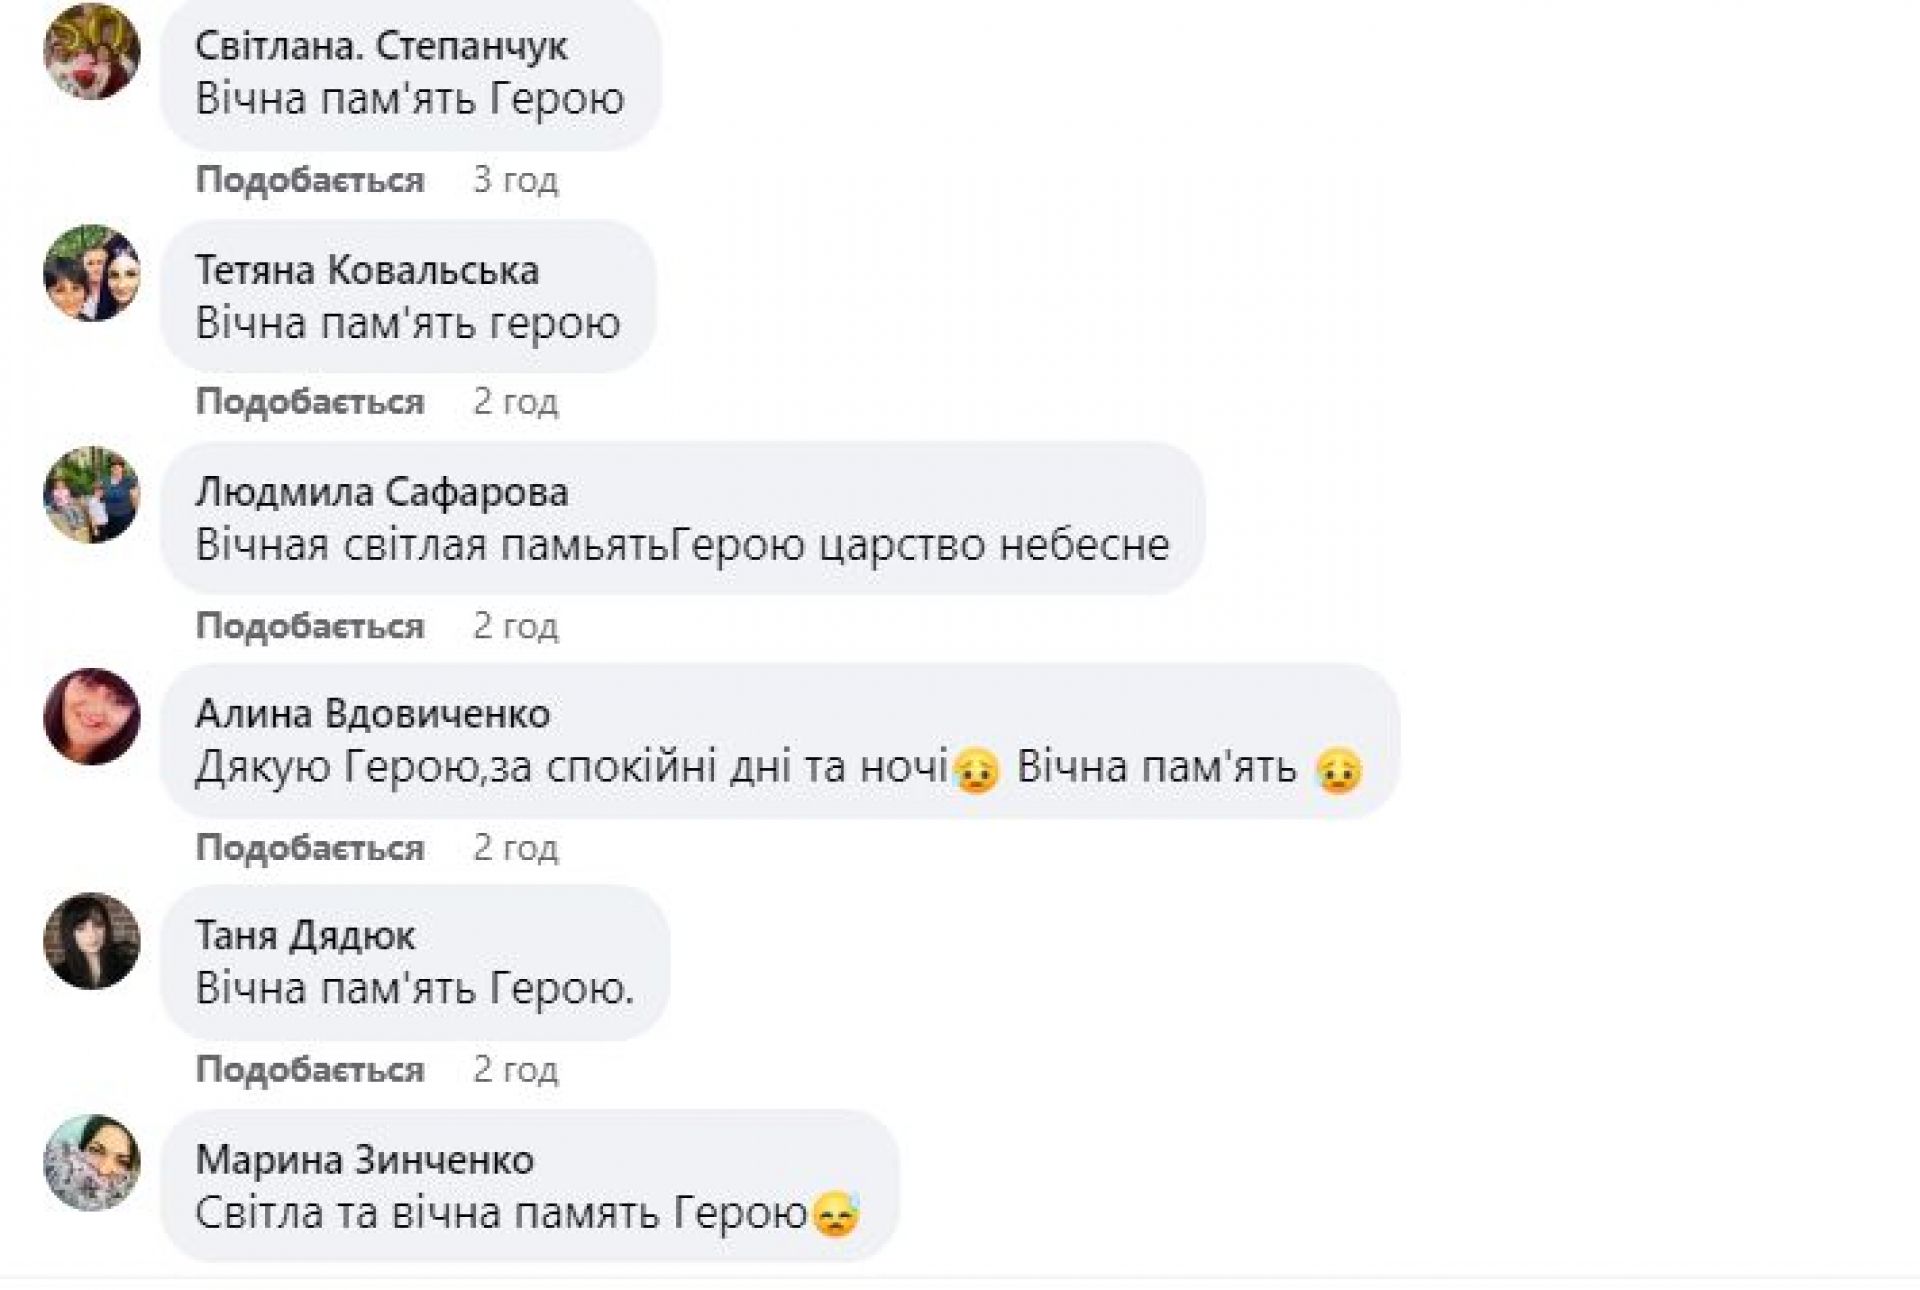Like Людмила Сафарова's comment
Image resolution: width=1920 pixels, height=1290 pixels.
click(310, 626)
